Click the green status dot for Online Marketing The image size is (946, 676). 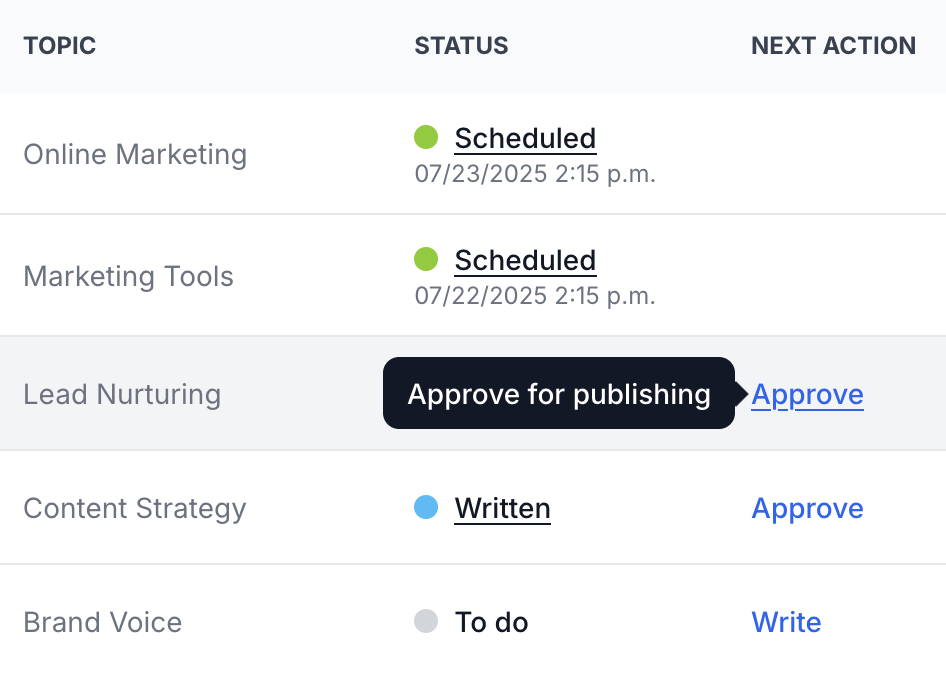[426, 137]
